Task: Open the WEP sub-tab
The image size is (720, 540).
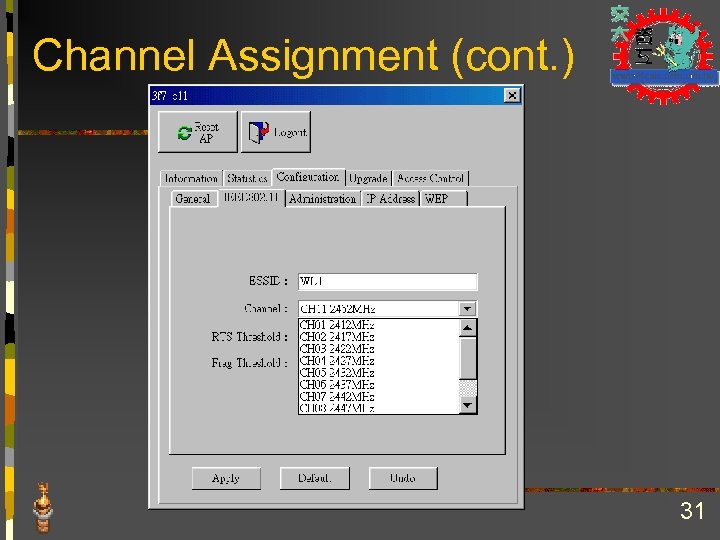Action: click(x=444, y=199)
